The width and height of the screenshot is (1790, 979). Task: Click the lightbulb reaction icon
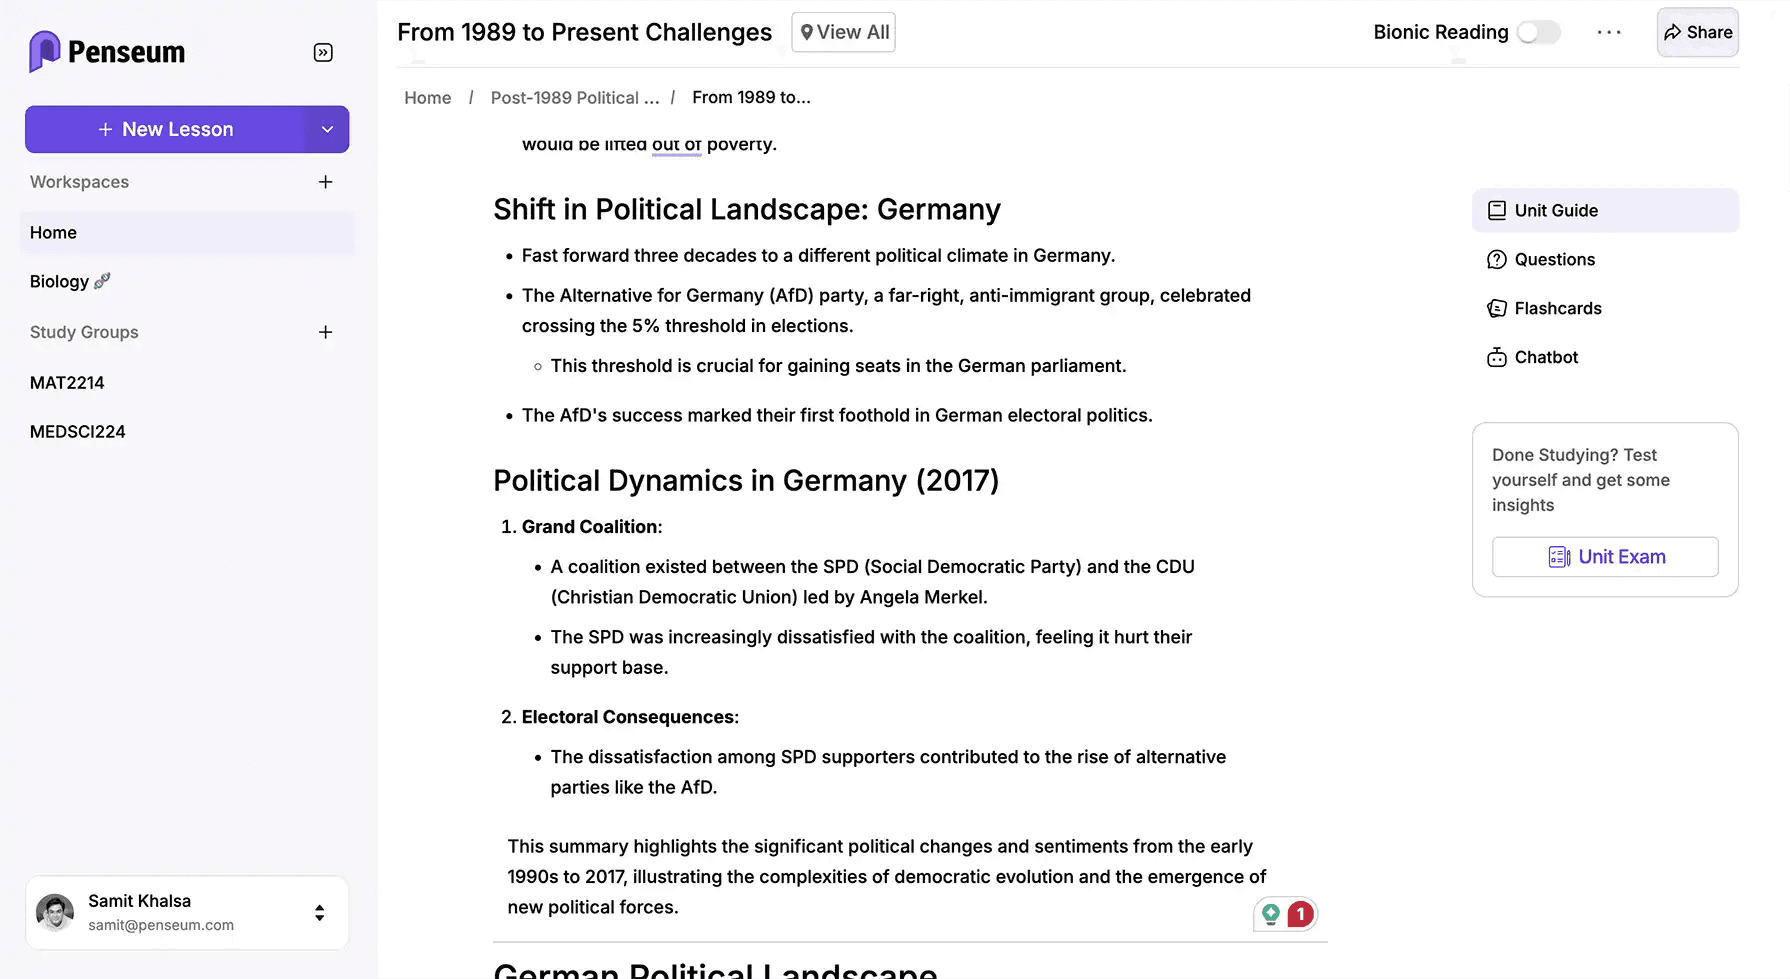coord(1270,913)
